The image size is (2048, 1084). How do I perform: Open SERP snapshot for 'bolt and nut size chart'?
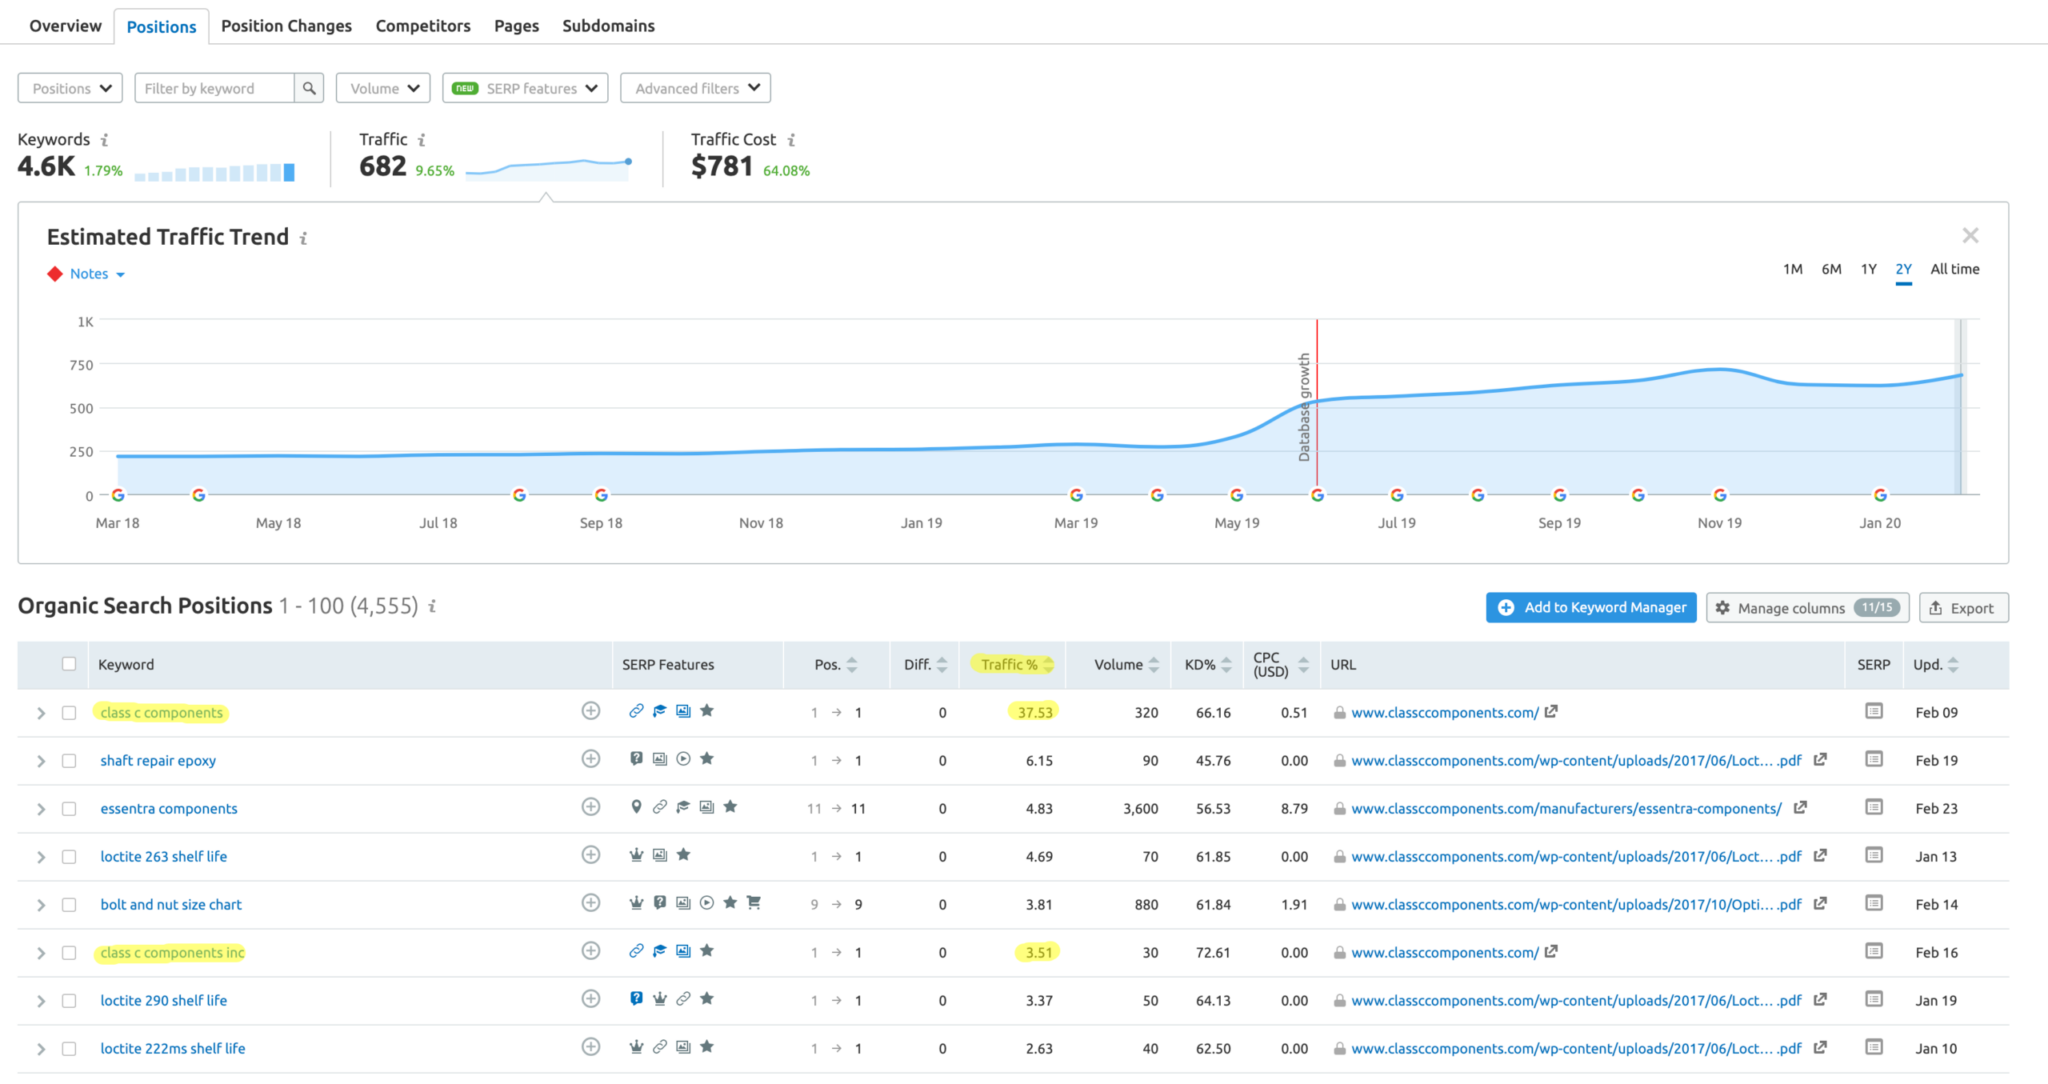tap(1874, 903)
